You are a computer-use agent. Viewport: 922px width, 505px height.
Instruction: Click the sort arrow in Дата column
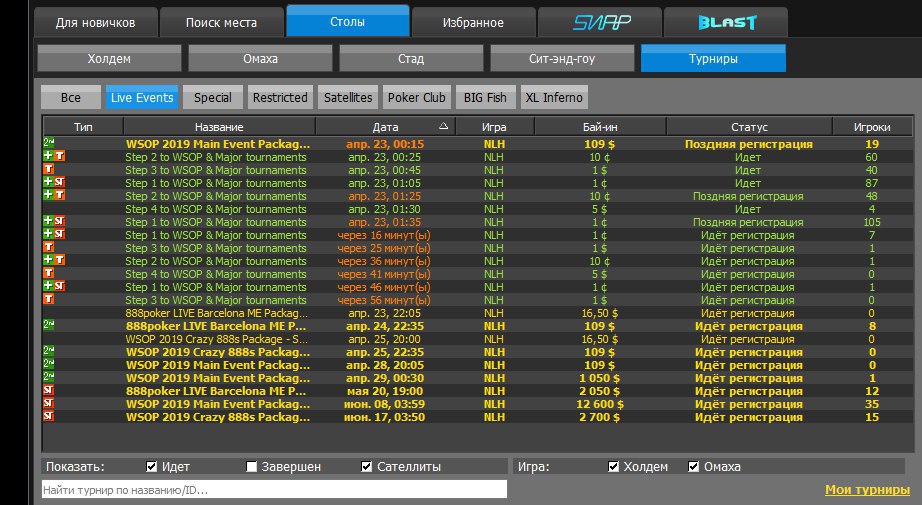tap(443, 126)
